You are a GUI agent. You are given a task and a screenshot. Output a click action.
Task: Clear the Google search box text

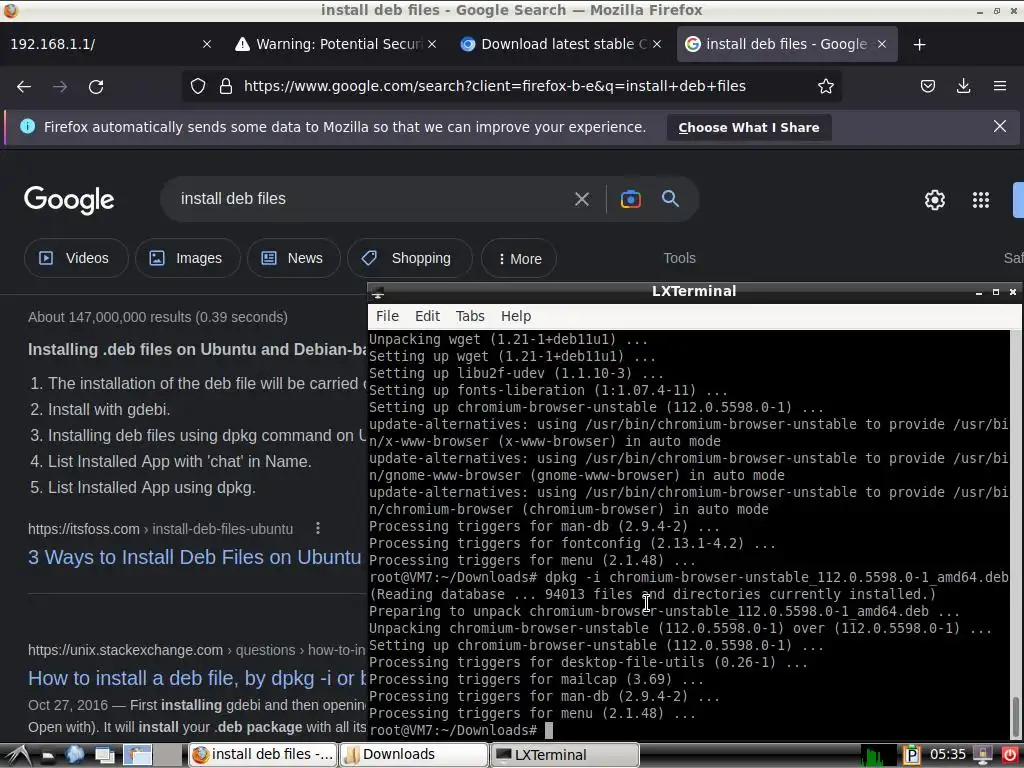[x=581, y=199]
